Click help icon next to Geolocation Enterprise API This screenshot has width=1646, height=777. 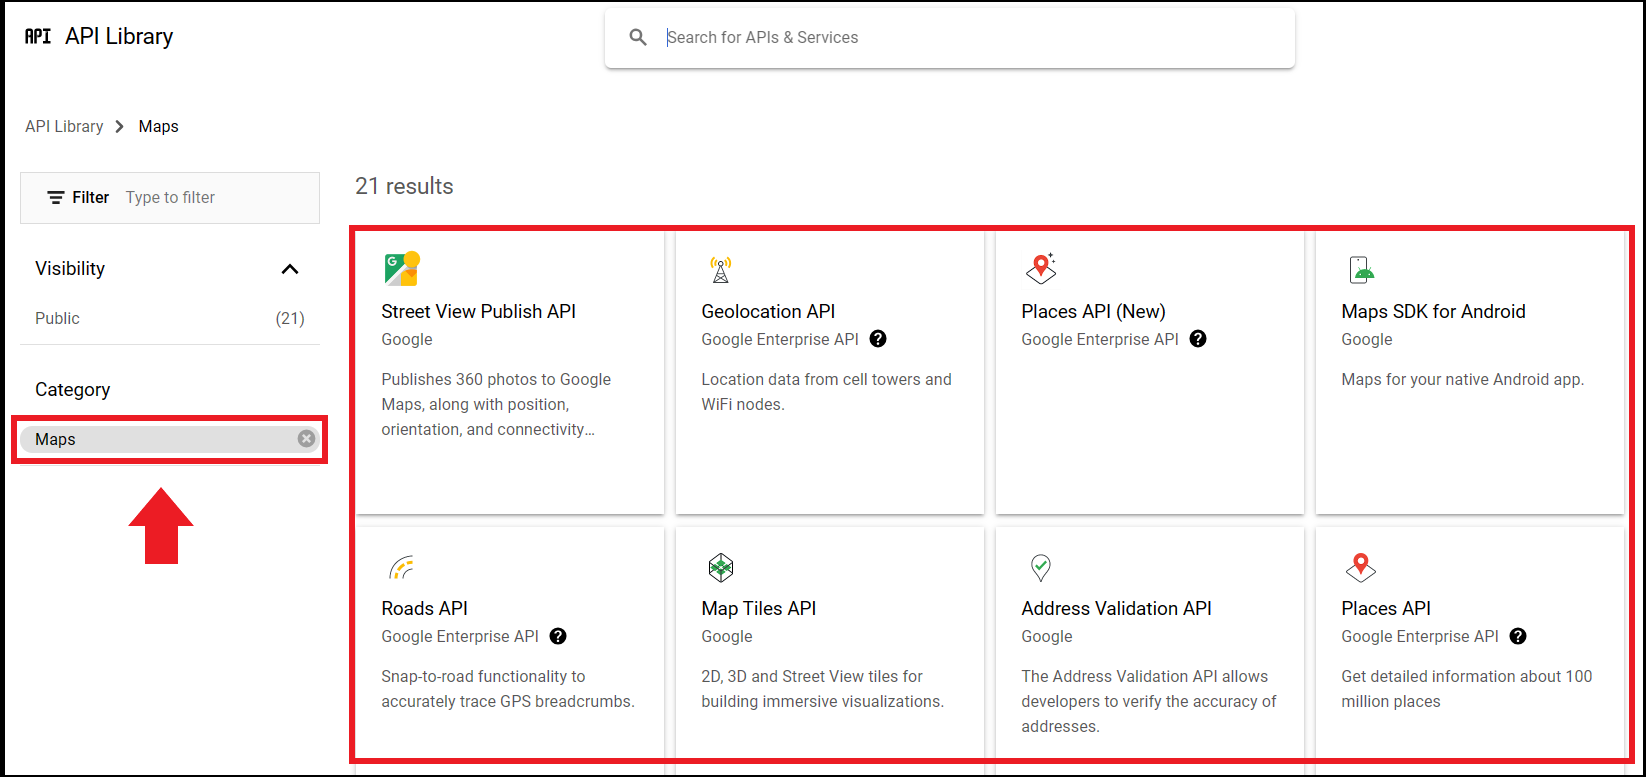tap(878, 339)
